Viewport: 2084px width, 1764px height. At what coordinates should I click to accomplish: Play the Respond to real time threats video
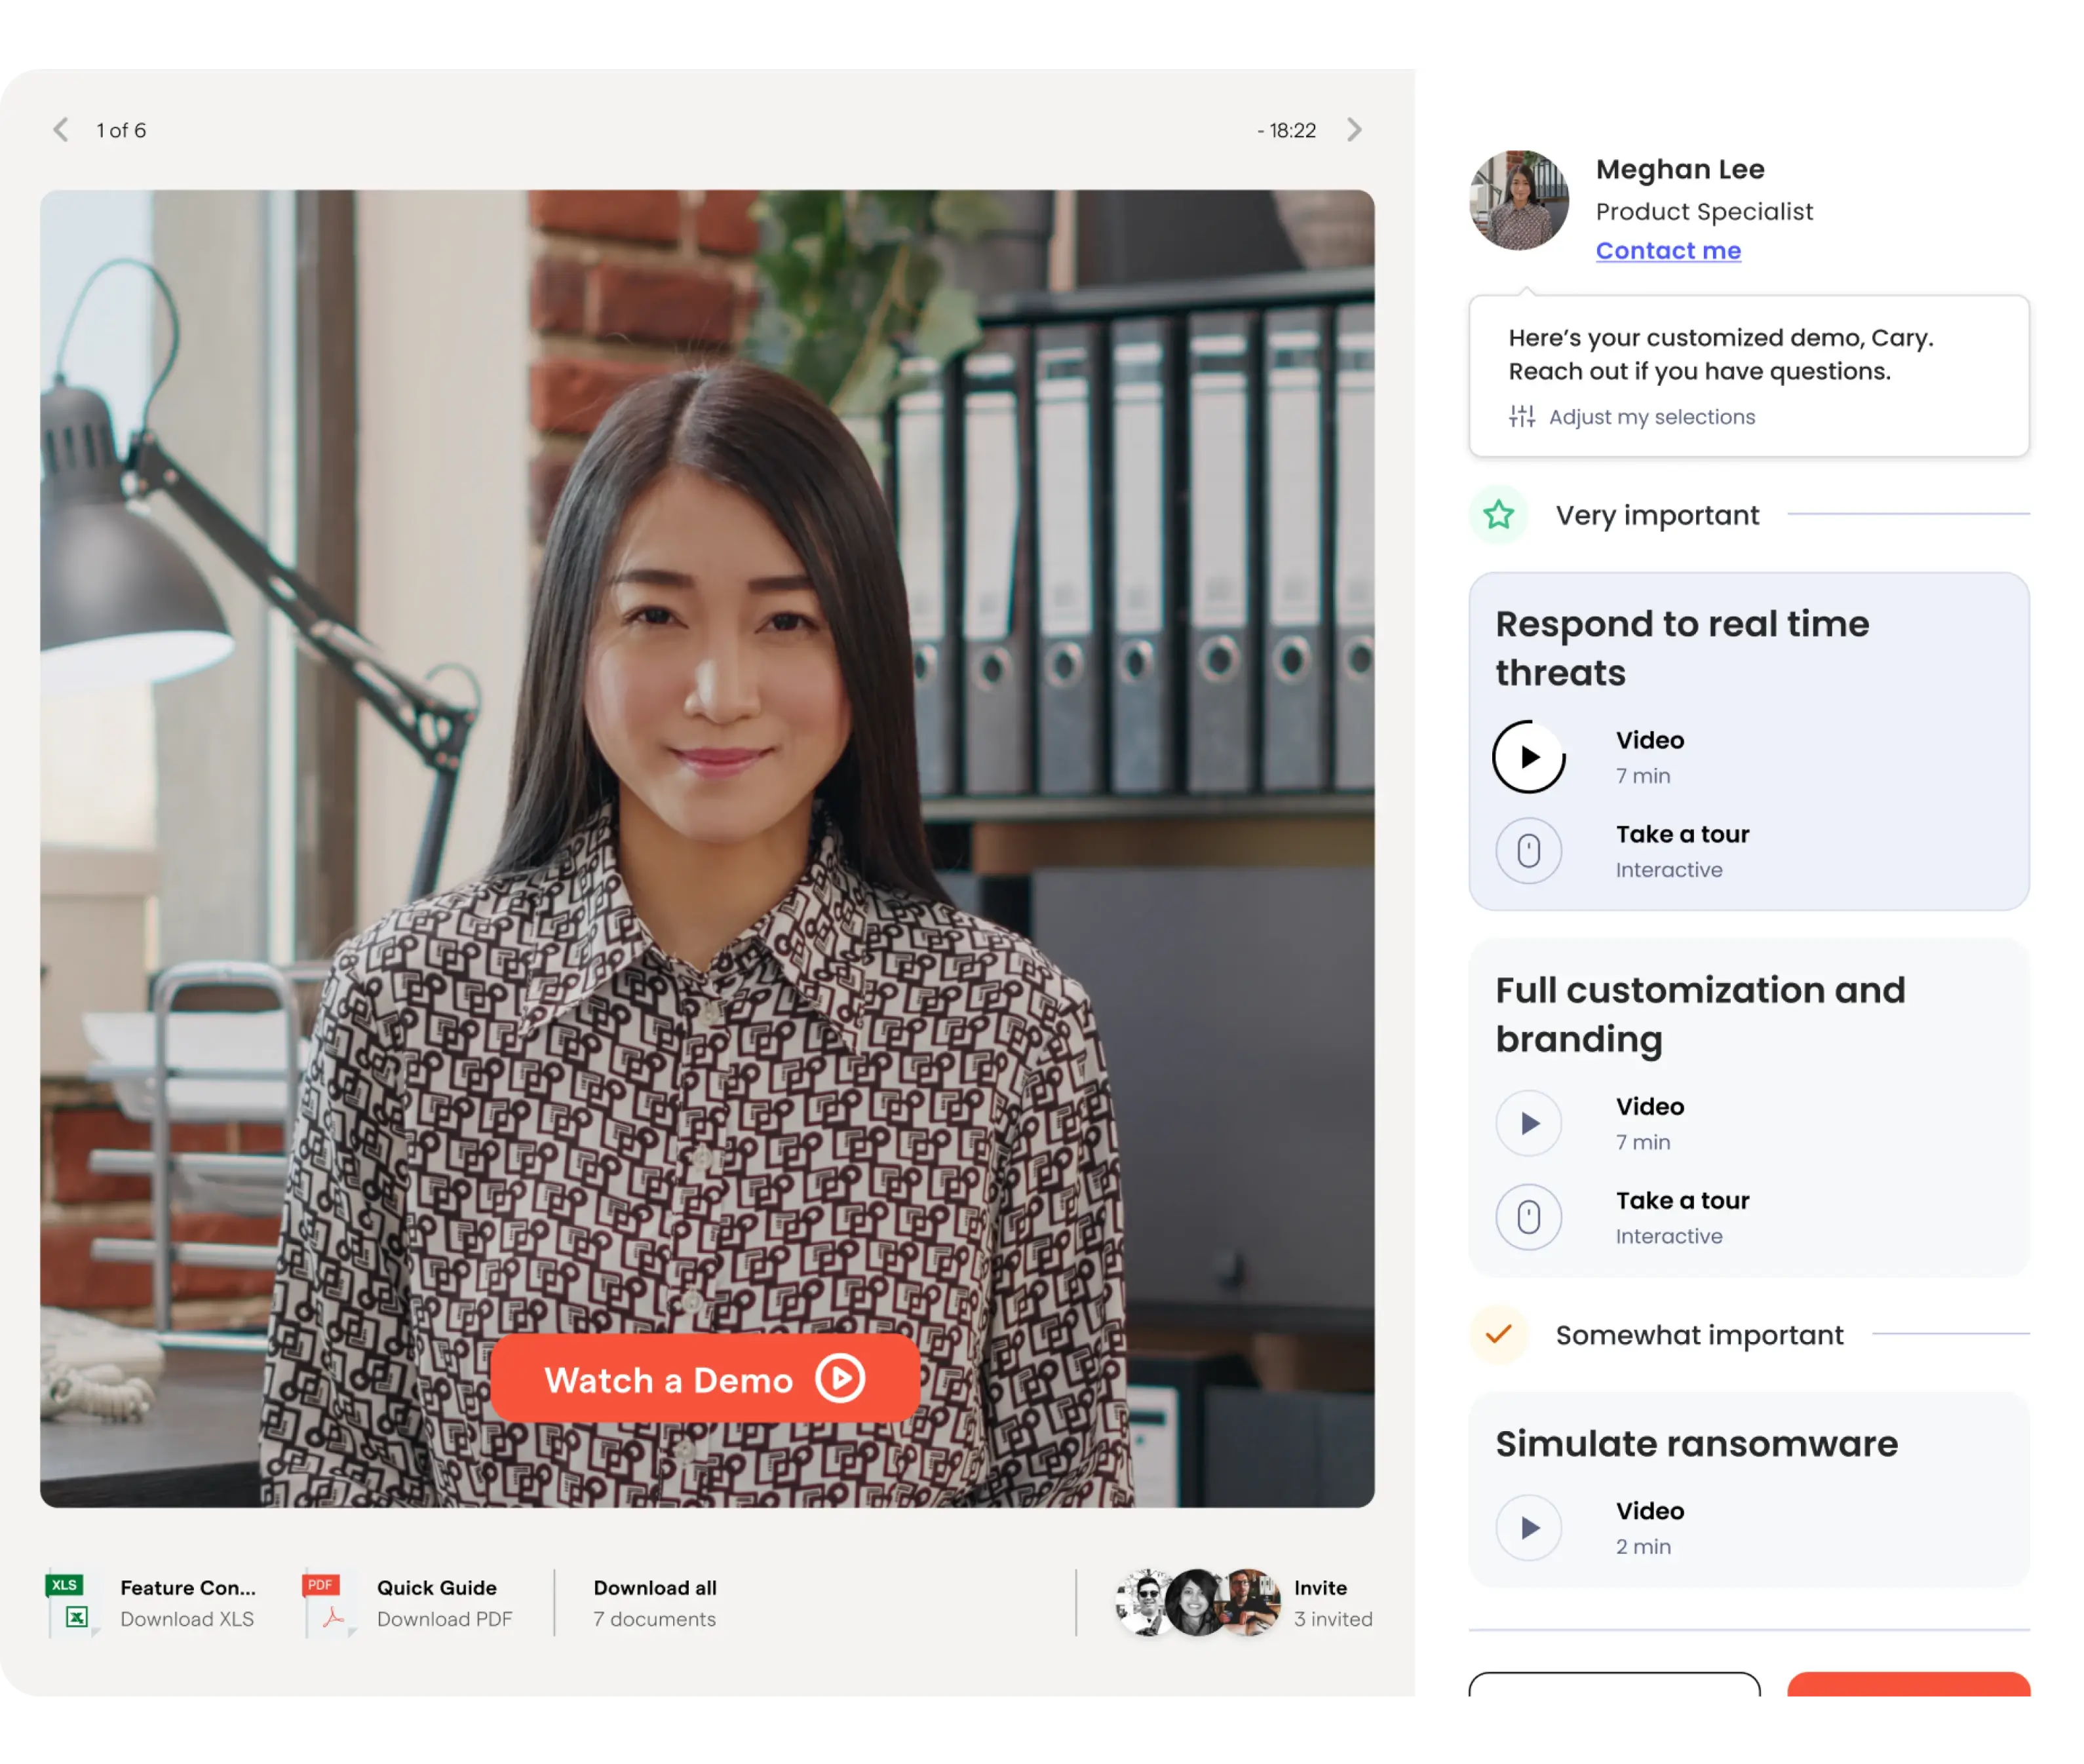coord(1528,757)
